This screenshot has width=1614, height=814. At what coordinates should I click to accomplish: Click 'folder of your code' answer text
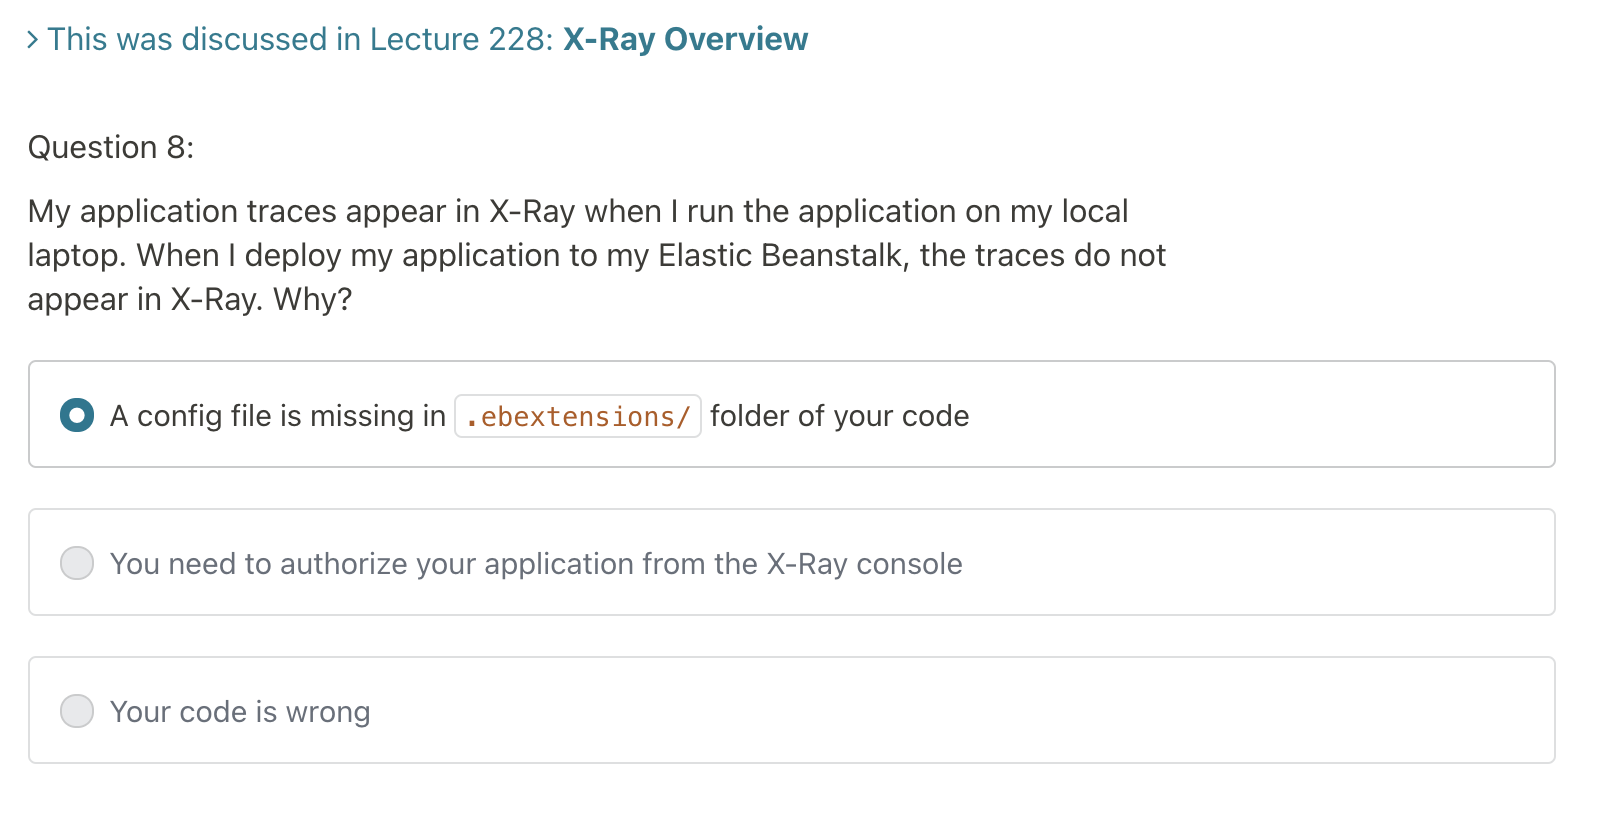click(x=840, y=416)
